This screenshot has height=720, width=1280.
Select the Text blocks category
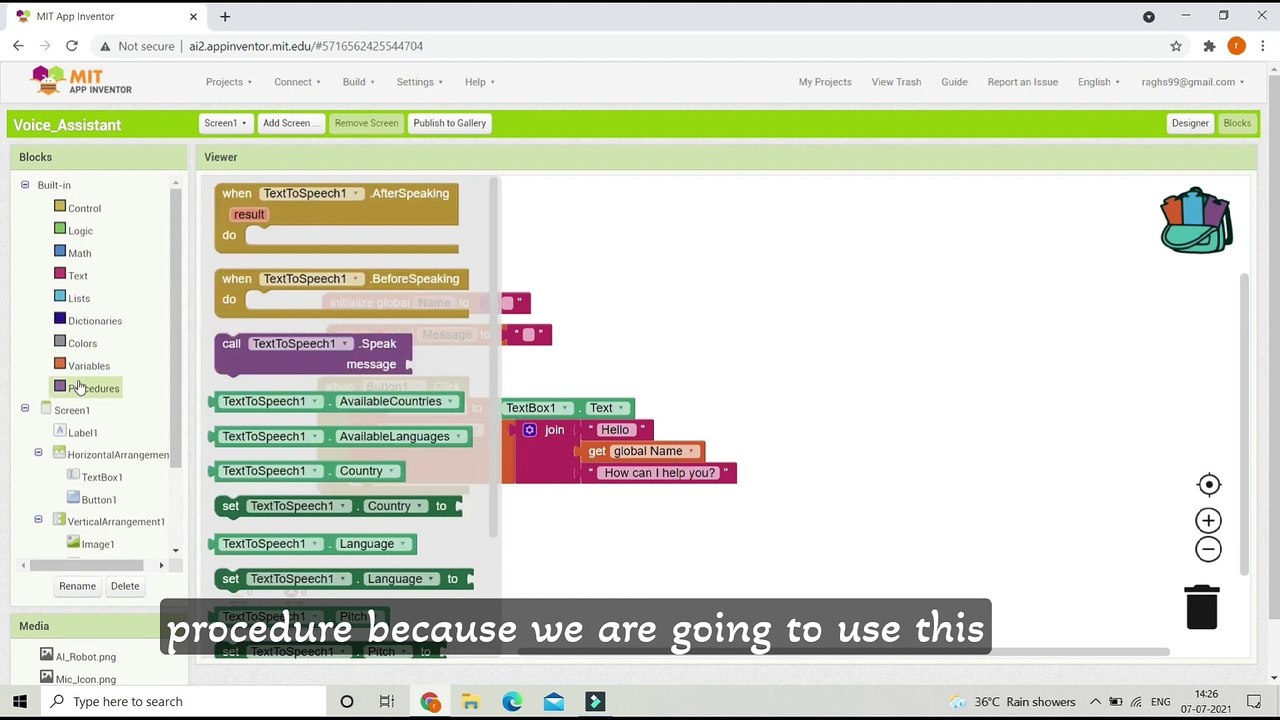(x=77, y=276)
